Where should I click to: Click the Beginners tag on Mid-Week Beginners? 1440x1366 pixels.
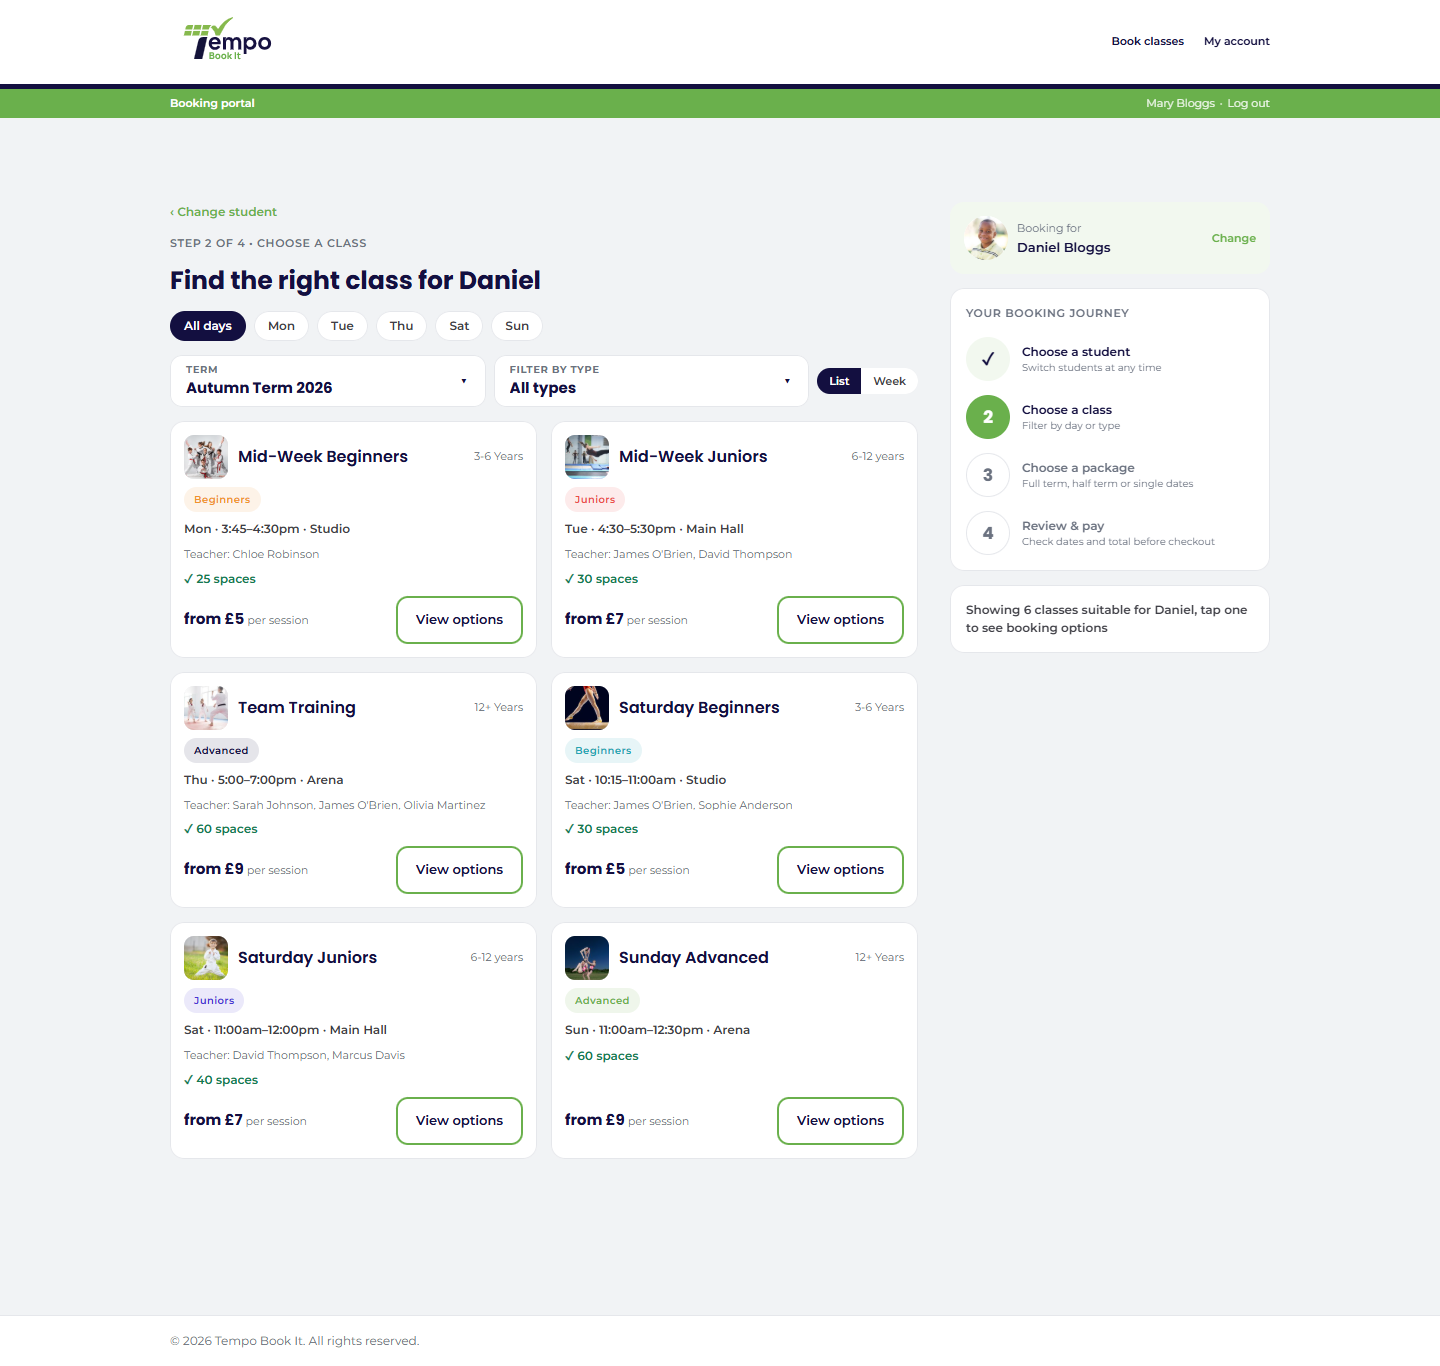(222, 500)
